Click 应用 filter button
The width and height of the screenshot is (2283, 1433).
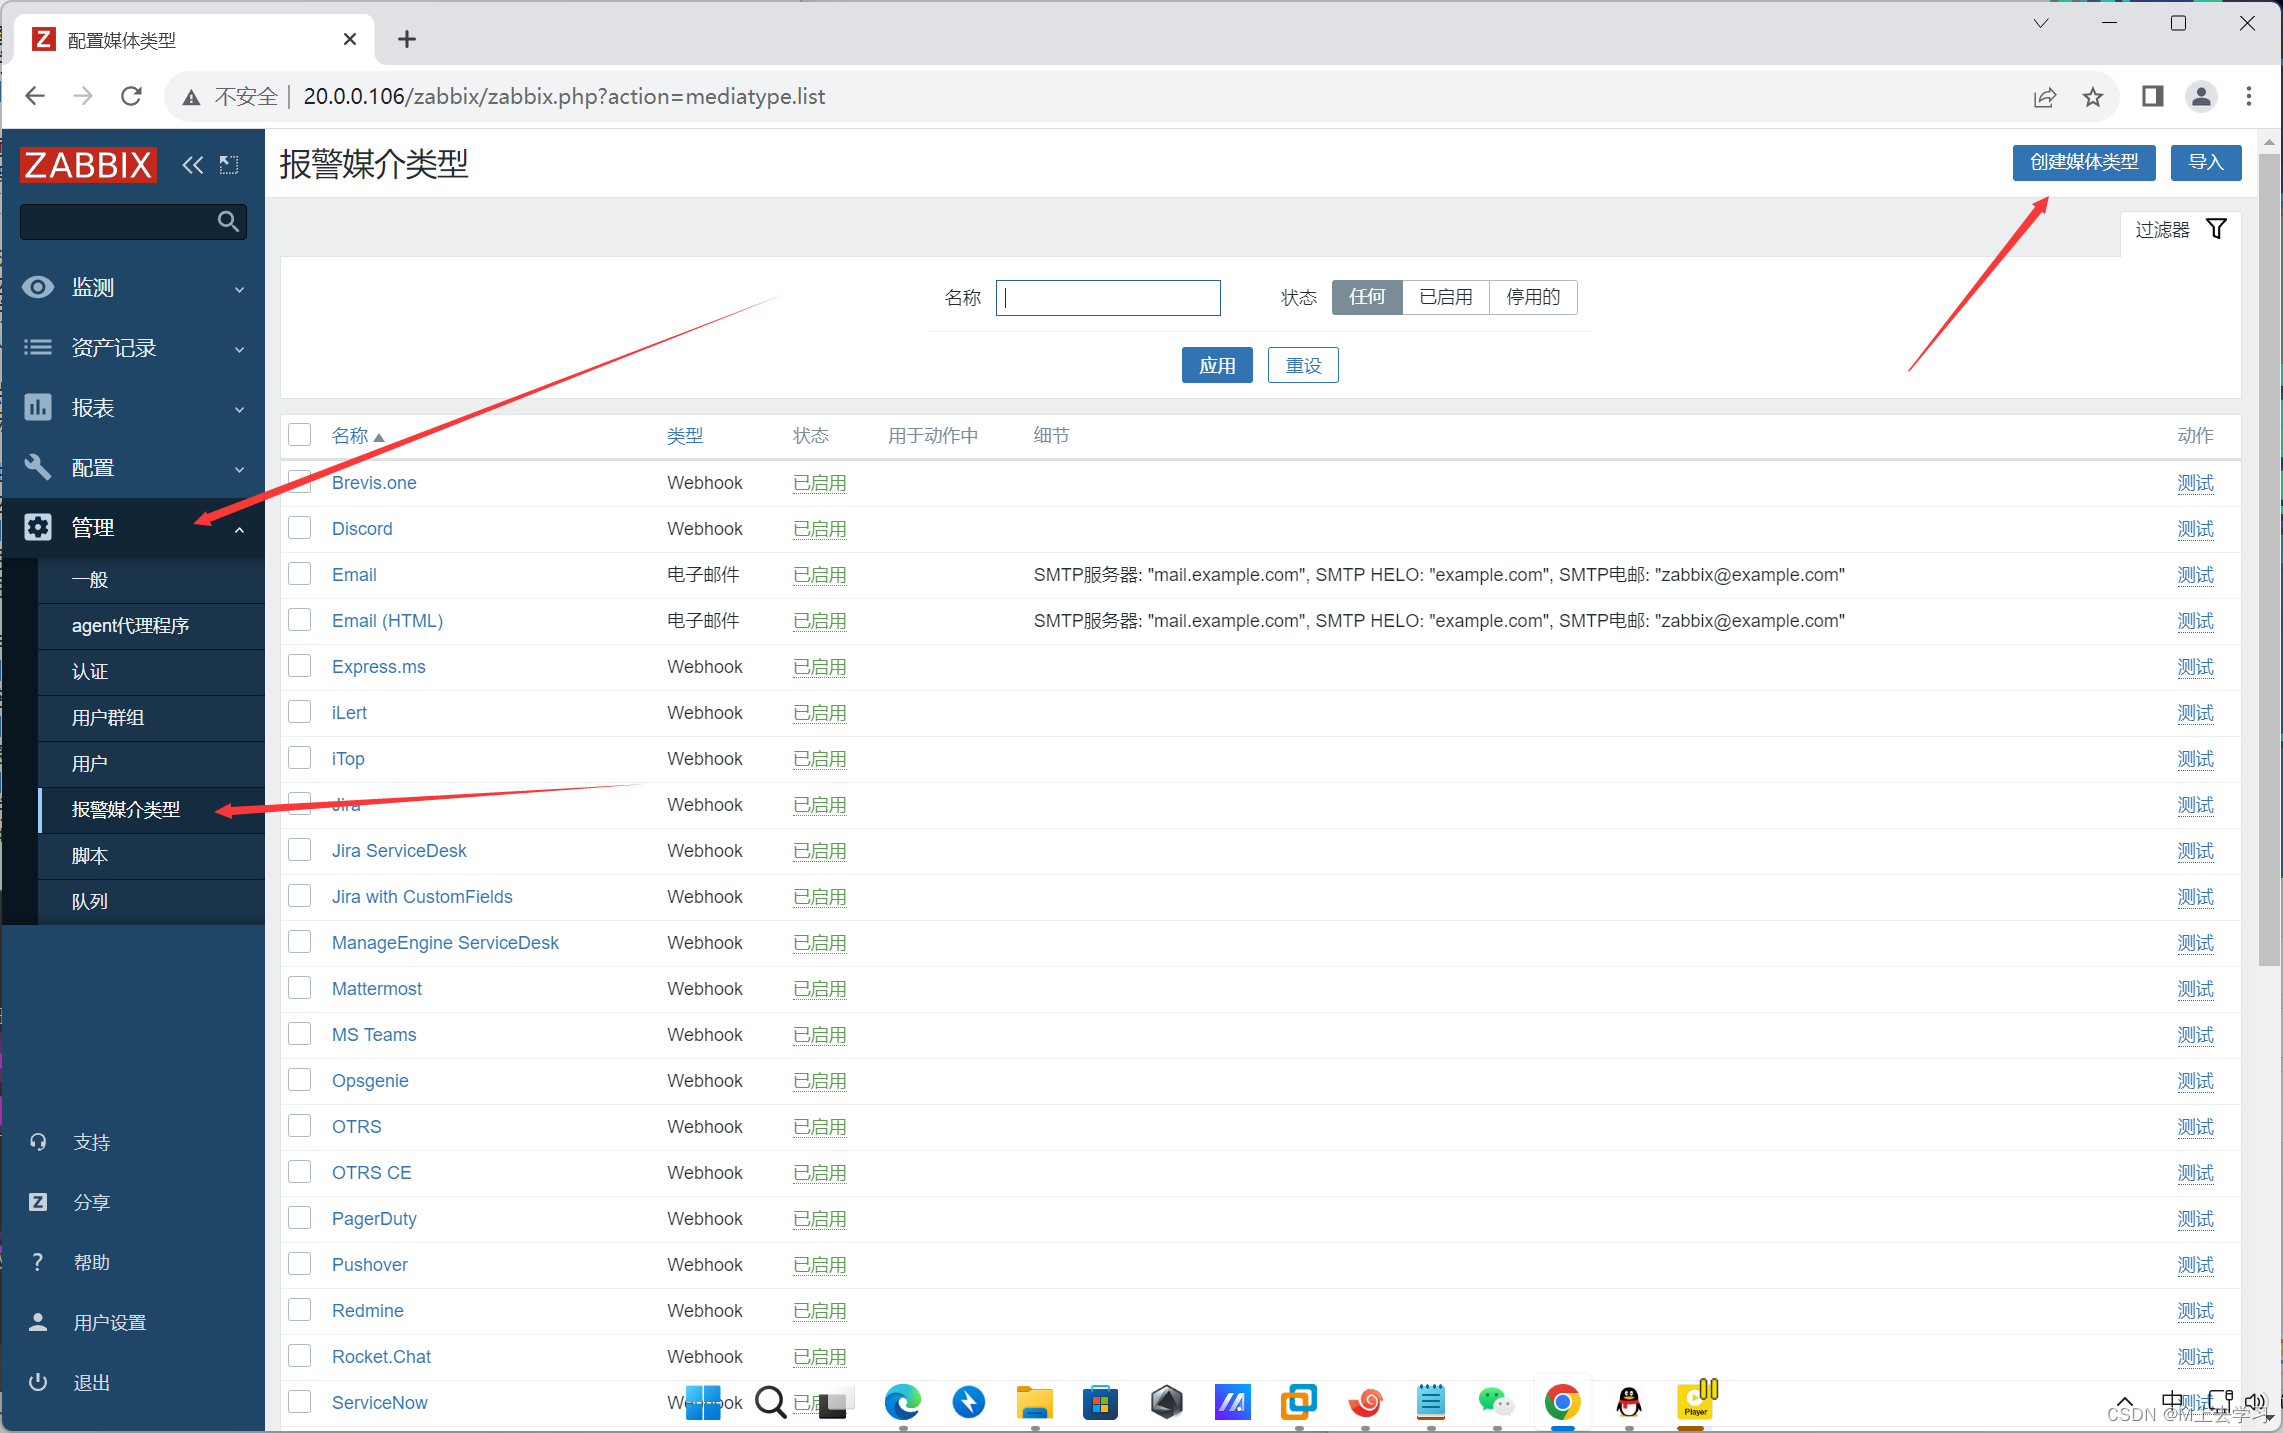1217,365
